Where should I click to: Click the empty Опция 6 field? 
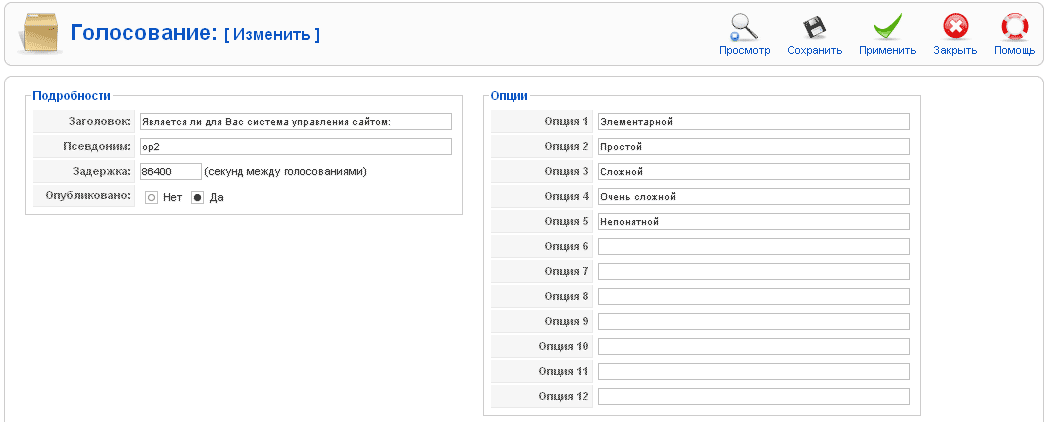753,247
